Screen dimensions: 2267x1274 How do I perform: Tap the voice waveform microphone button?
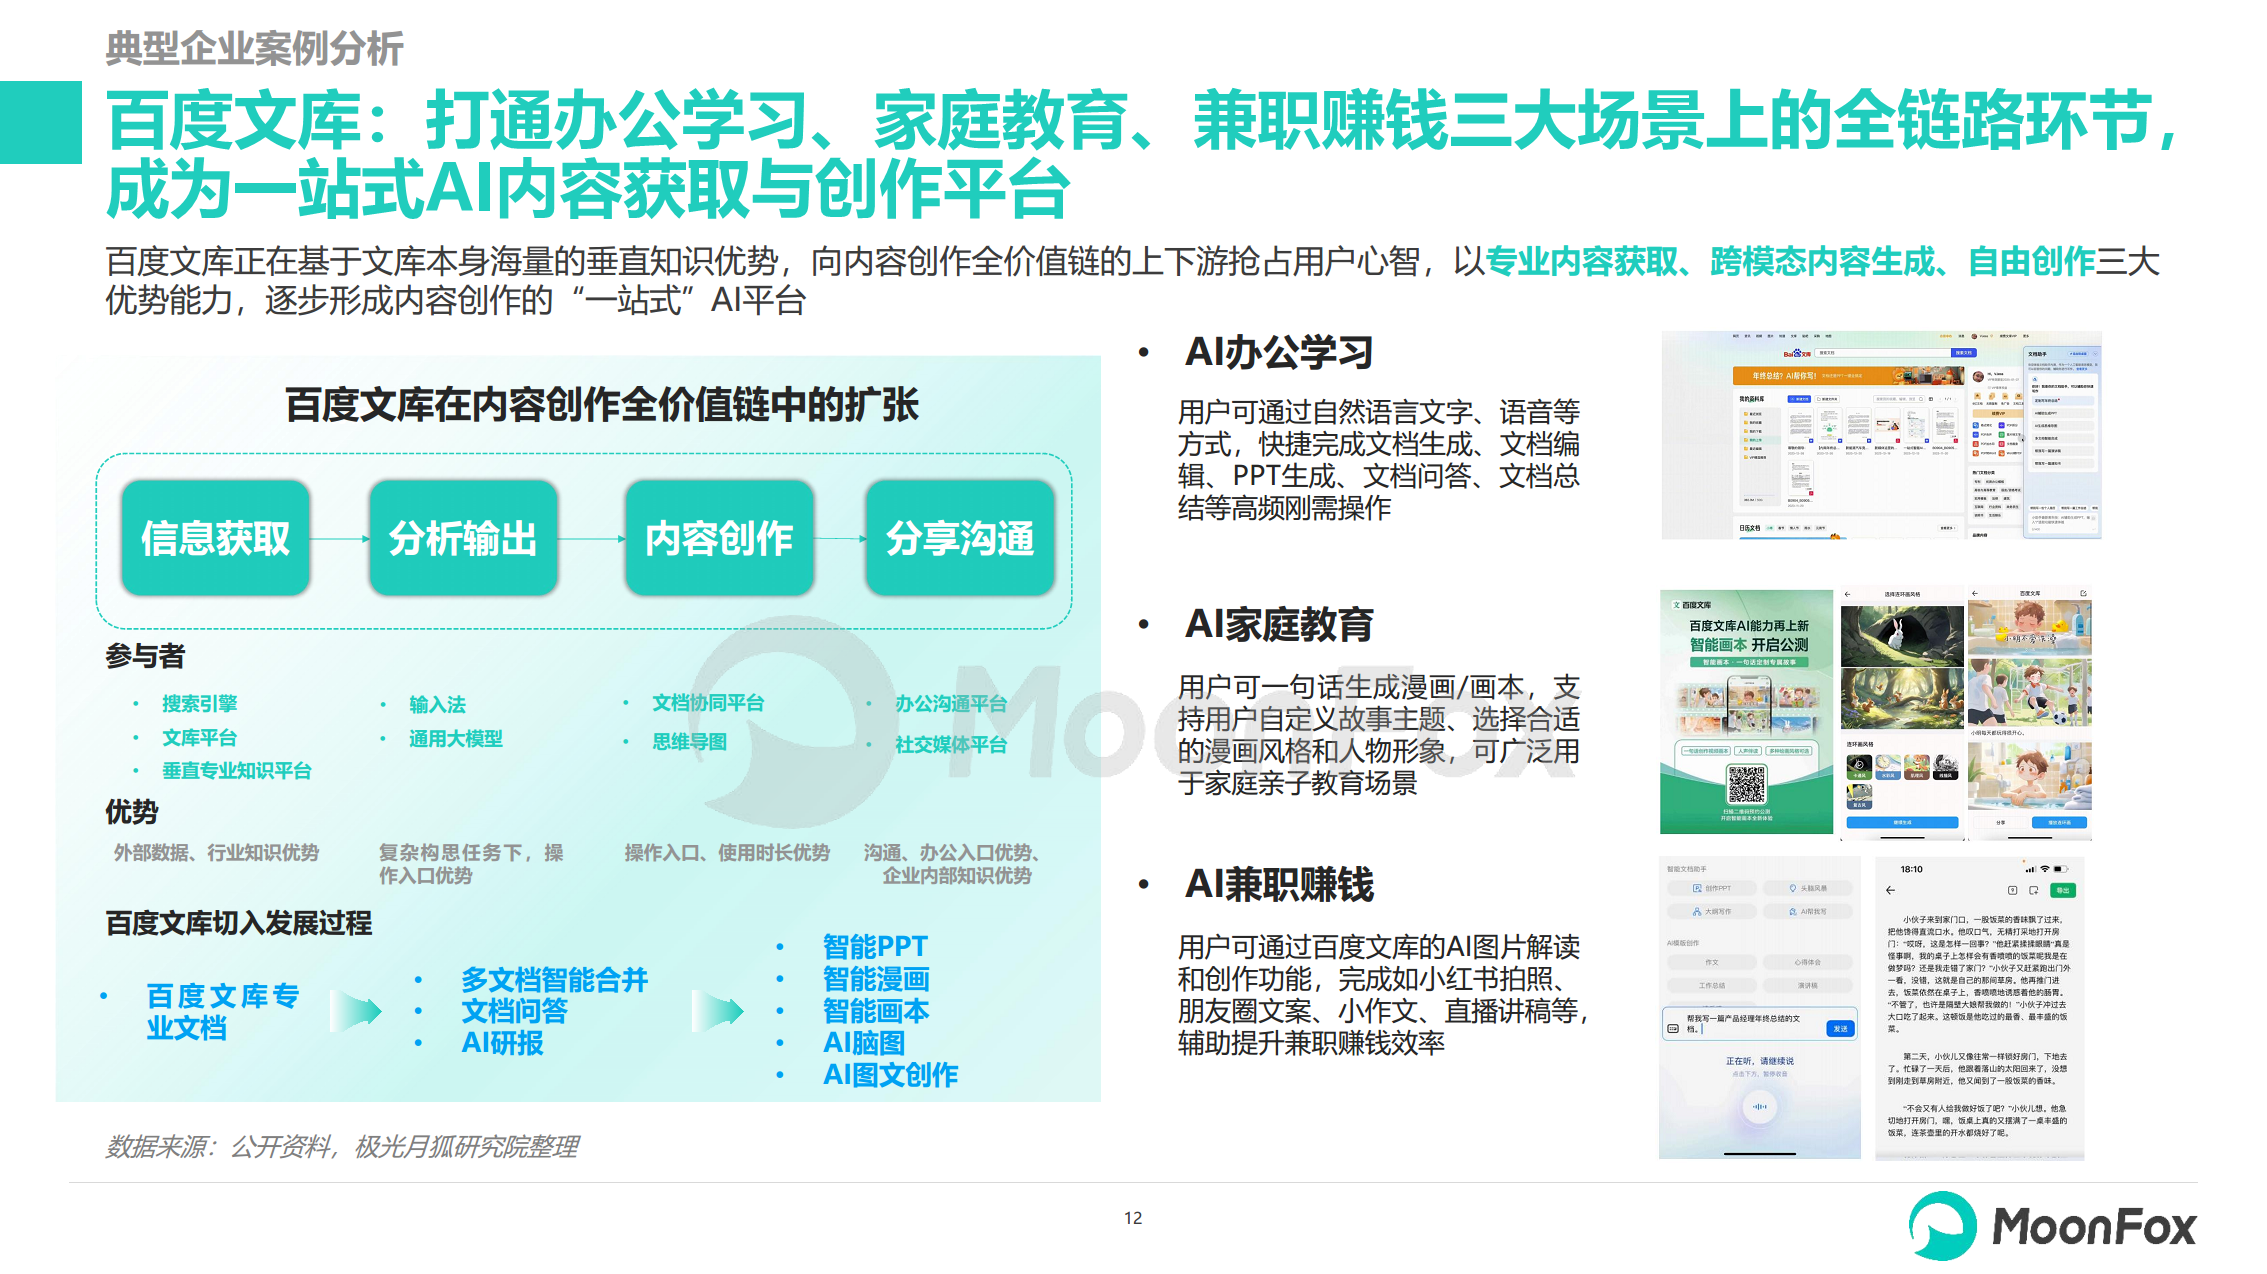tap(1759, 1107)
